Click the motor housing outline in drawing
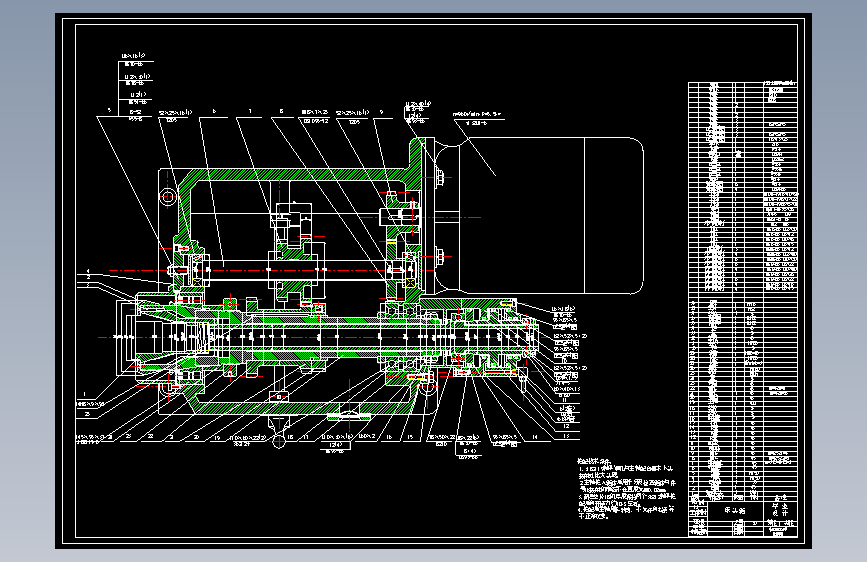The image size is (867, 562). (539, 215)
